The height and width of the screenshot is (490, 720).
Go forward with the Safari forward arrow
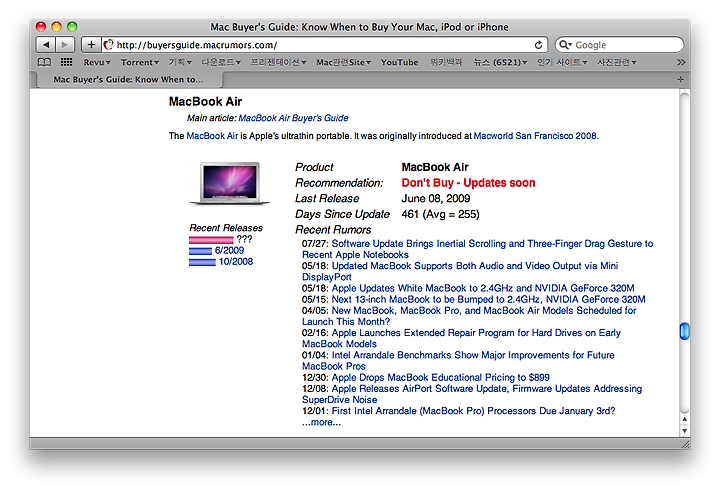pyautogui.click(x=65, y=45)
